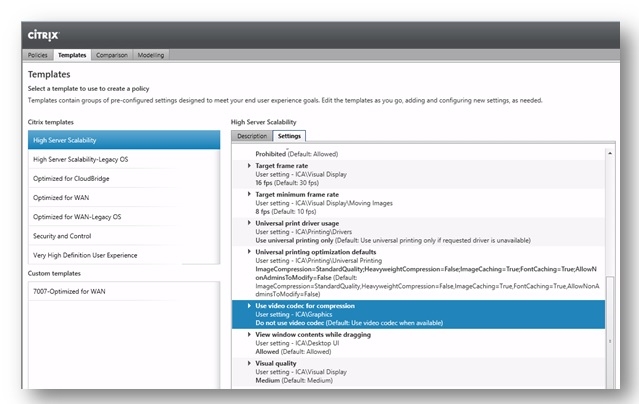Select Very High Definition User Experience template
Image resolution: width=639 pixels, height=404 pixels.
(x=124, y=255)
